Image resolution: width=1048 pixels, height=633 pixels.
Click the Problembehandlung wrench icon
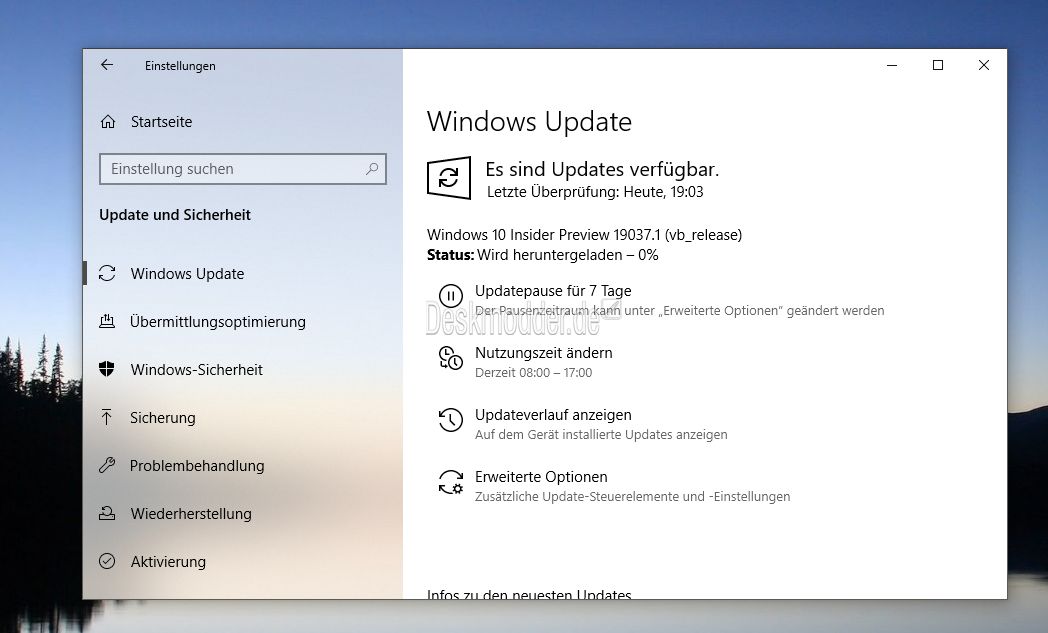click(107, 465)
